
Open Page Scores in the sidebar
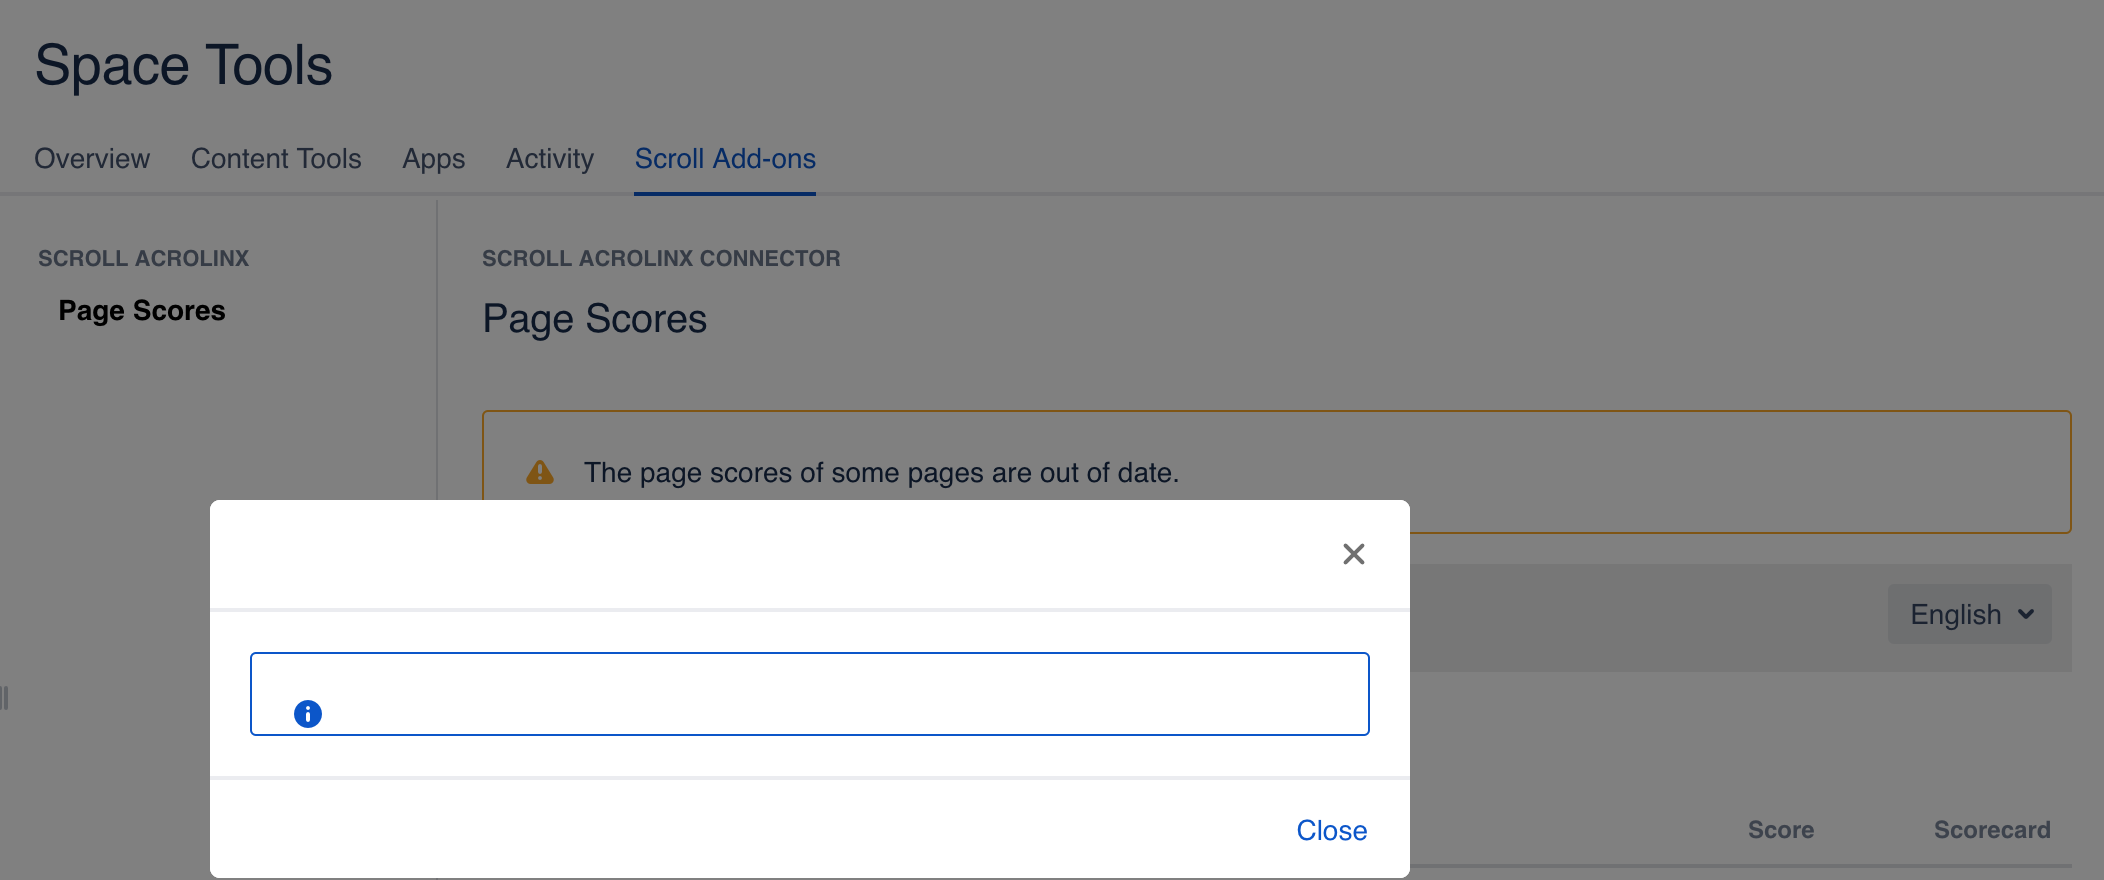[142, 311]
